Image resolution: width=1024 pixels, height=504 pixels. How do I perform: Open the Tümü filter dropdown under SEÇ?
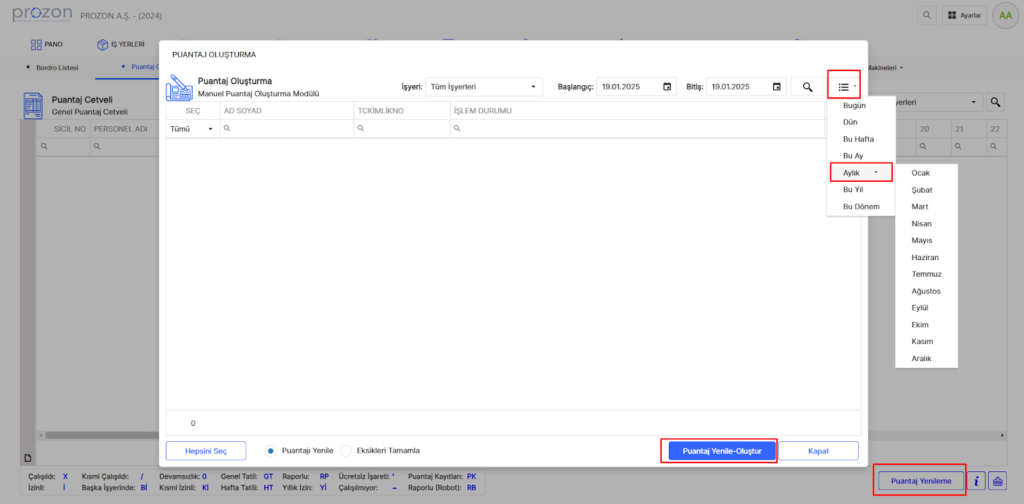(x=192, y=129)
